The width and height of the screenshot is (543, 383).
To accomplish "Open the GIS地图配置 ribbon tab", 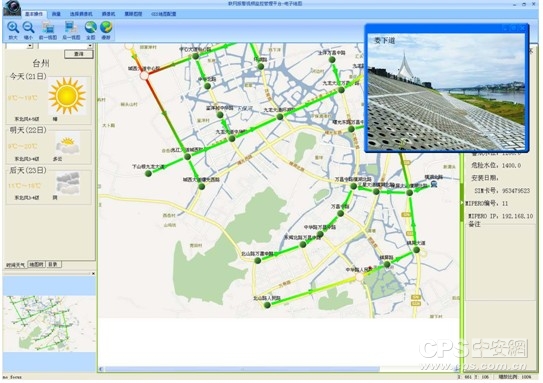I will pyautogui.click(x=164, y=14).
